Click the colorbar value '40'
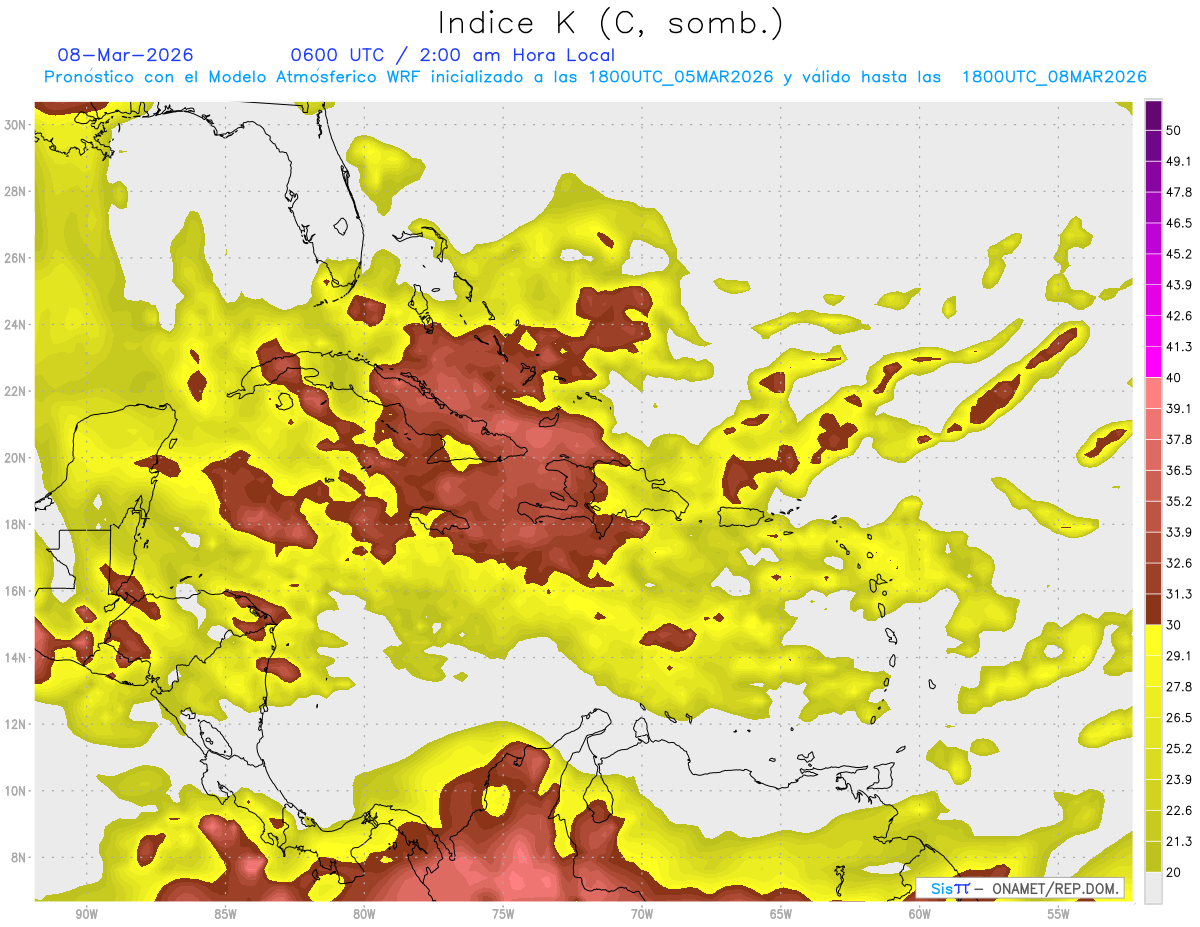 [1173, 377]
